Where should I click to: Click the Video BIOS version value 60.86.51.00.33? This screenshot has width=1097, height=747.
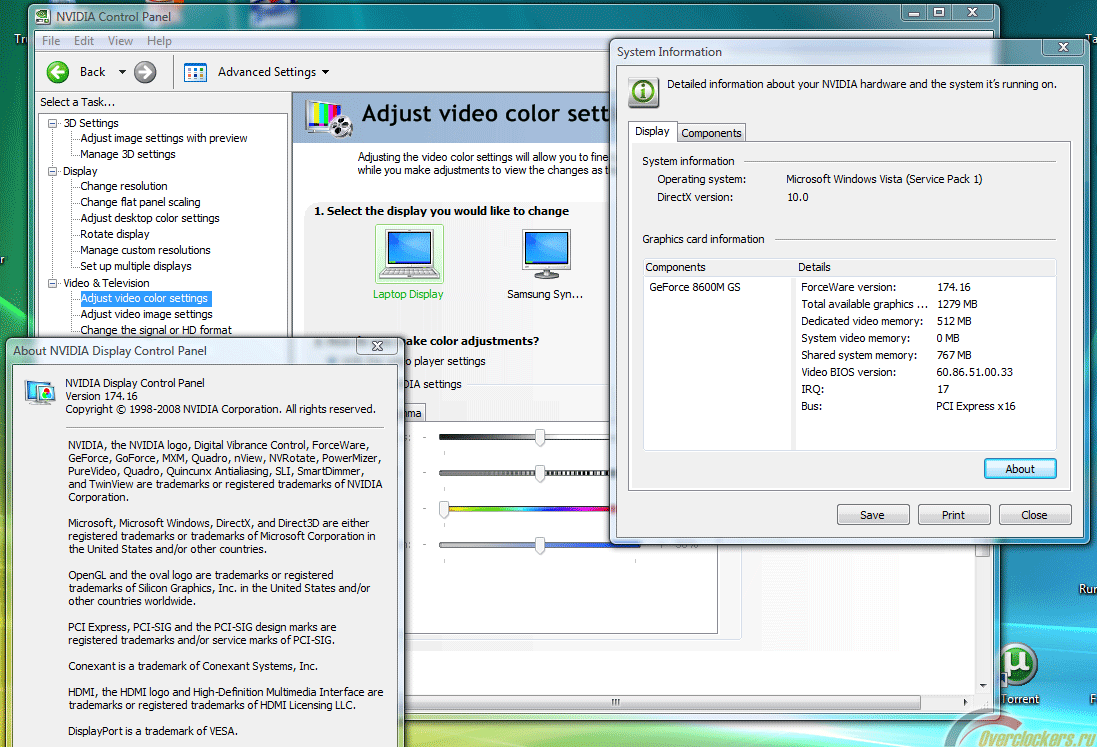975,373
